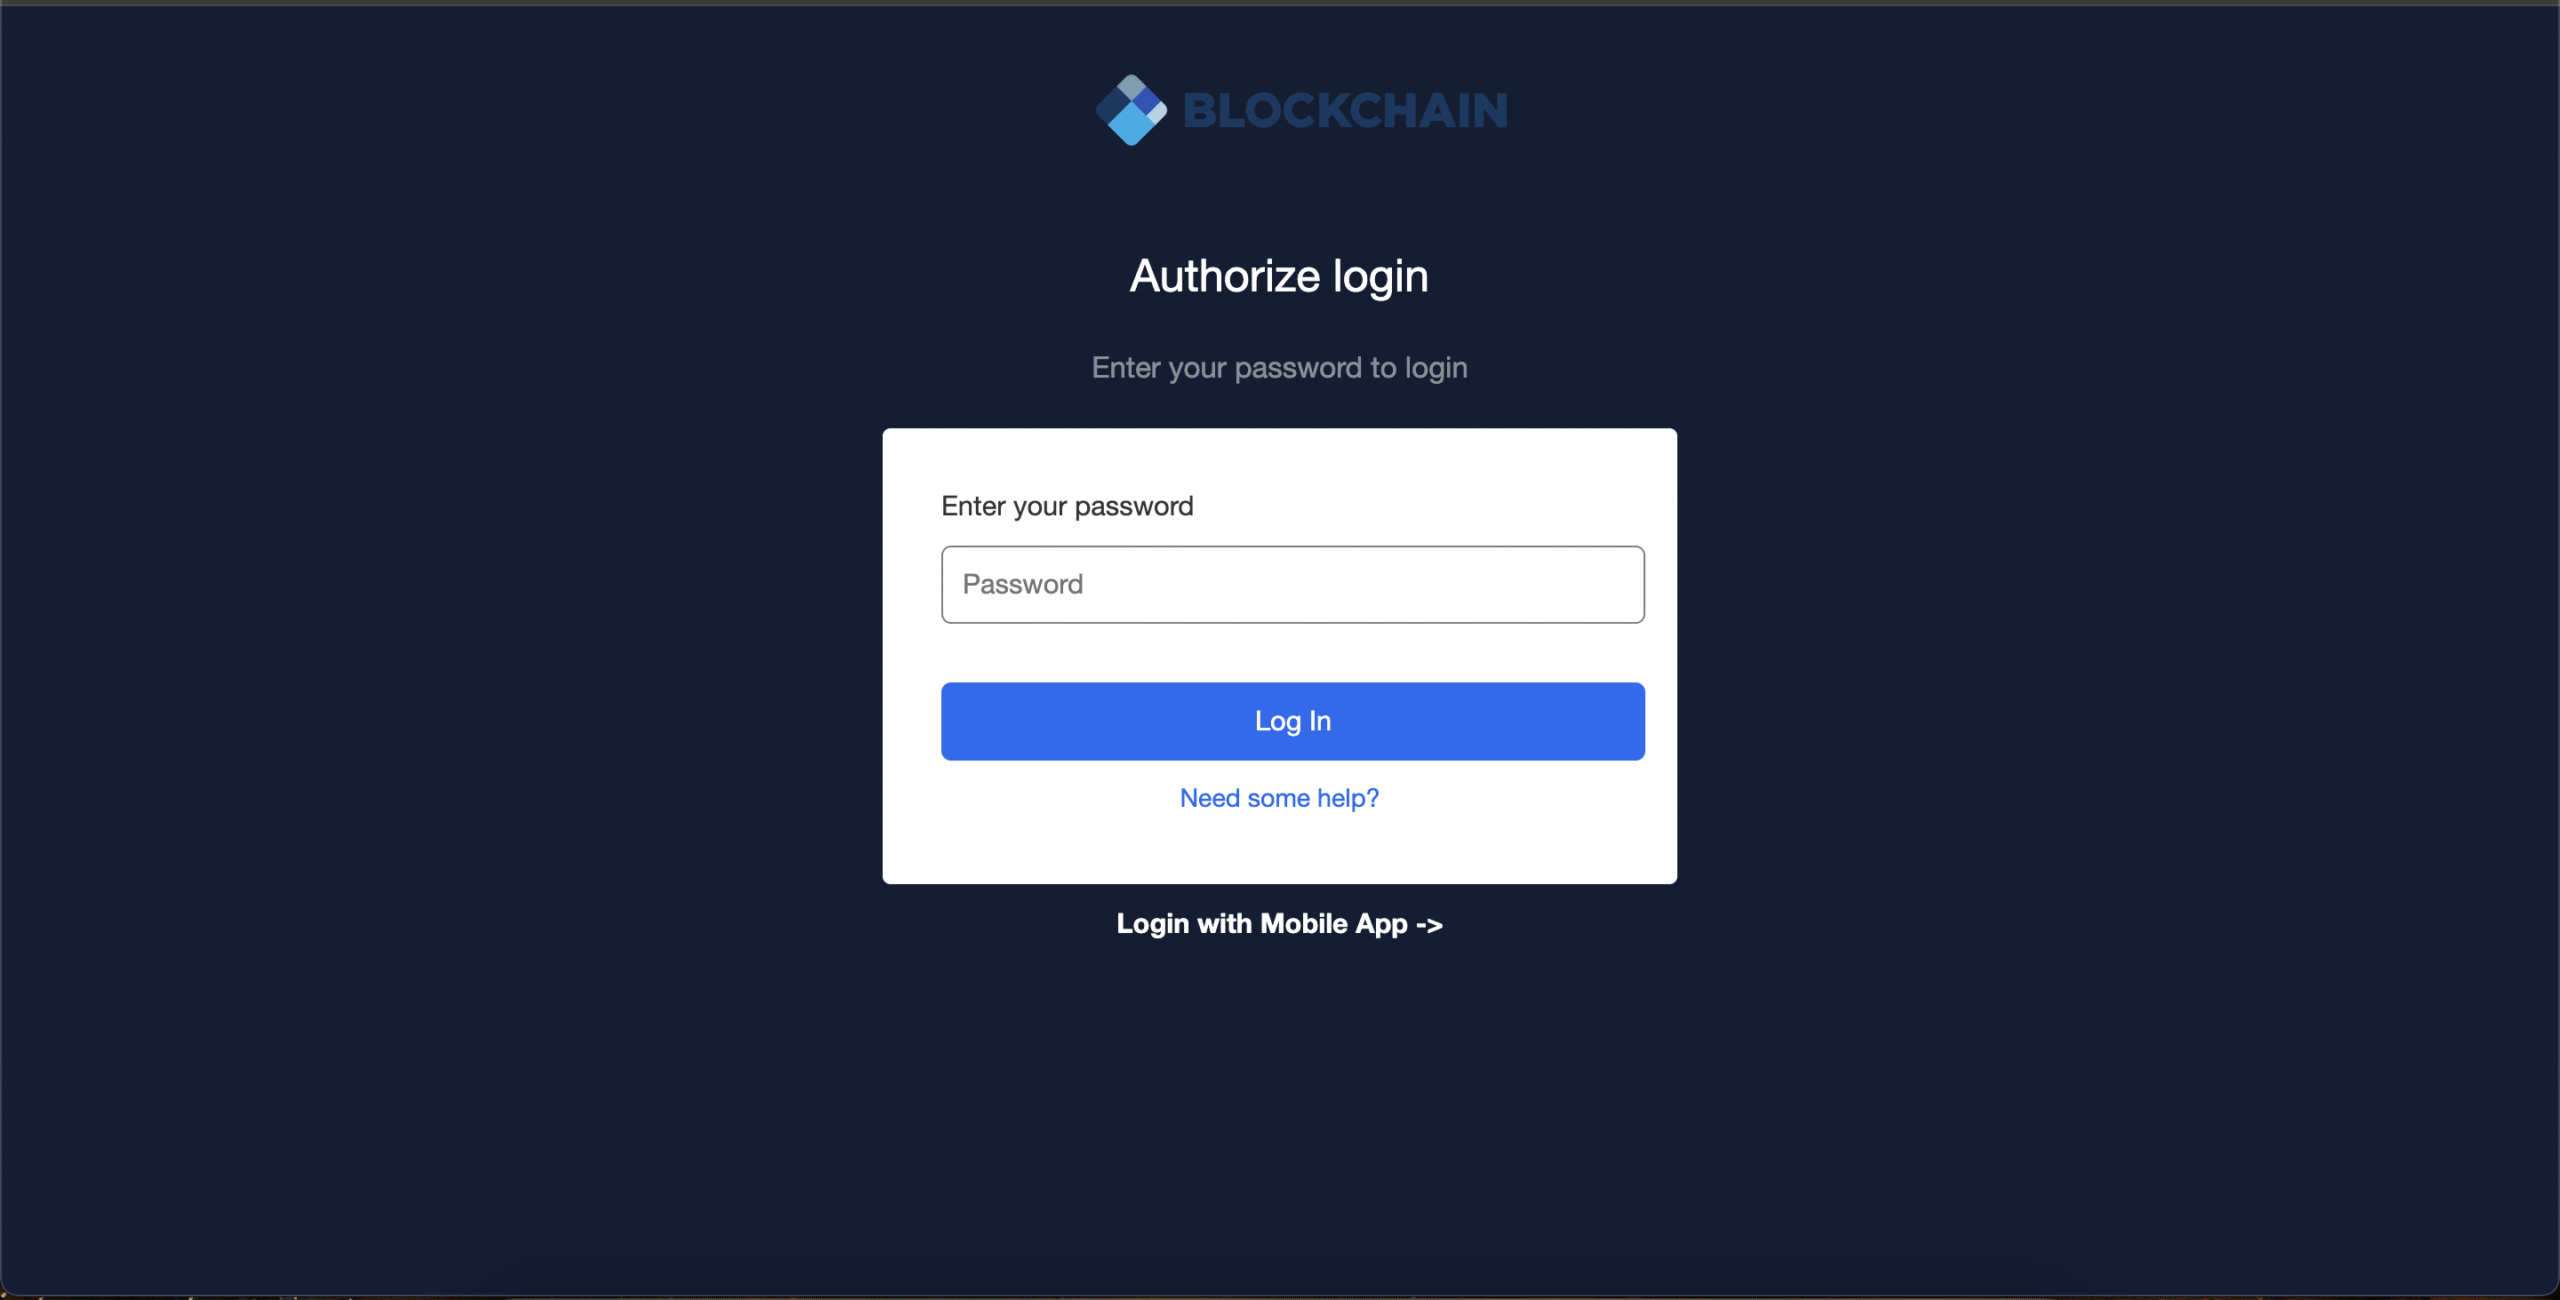The image size is (2560, 1300).
Task: Click the word login in the heading
Action: [x=1380, y=277]
